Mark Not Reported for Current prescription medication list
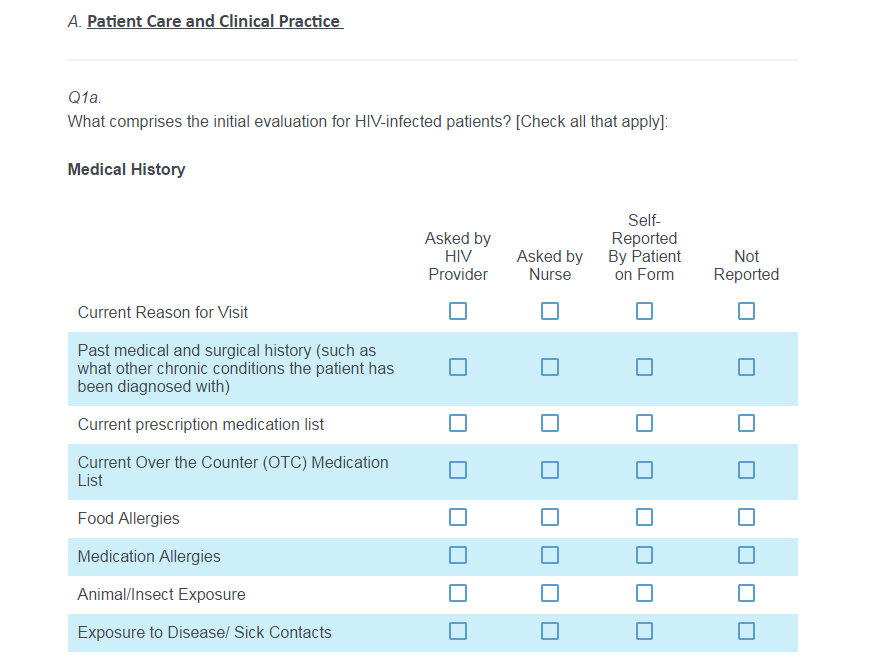 click(746, 423)
